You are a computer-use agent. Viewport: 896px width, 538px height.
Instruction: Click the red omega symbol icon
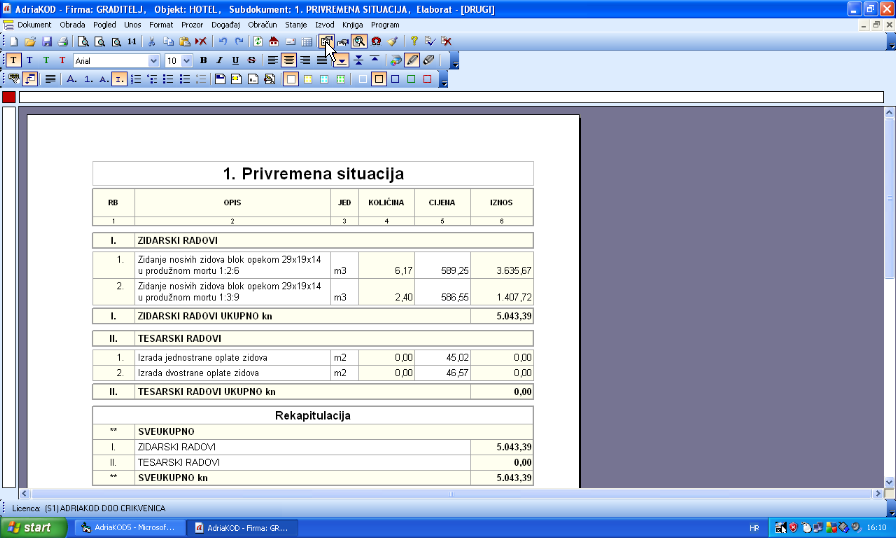pyautogui.click(x=376, y=42)
